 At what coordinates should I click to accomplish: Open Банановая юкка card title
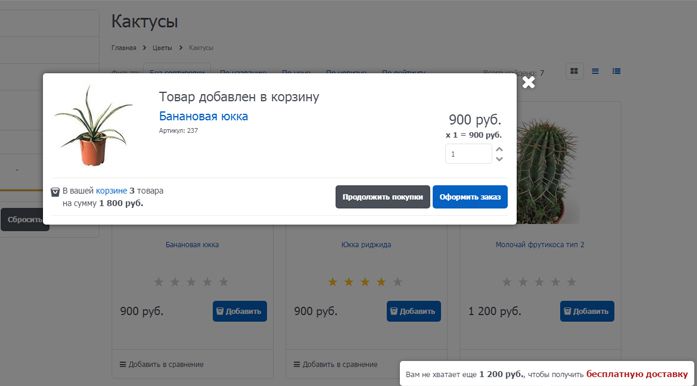pyautogui.click(x=192, y=244)
